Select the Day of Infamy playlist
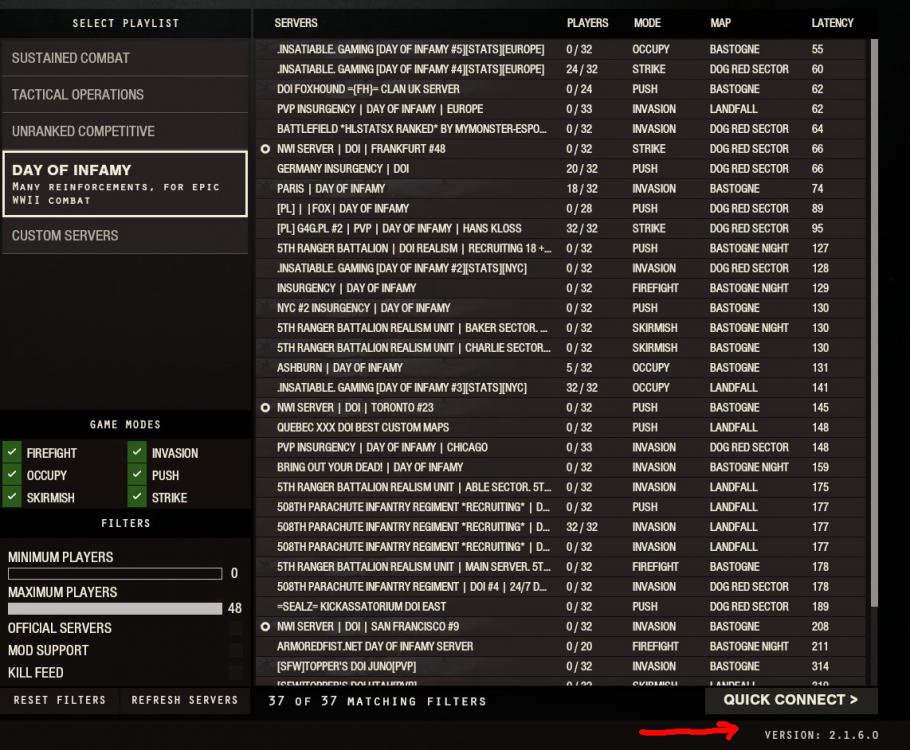Viewport: 910px width, 750px height. [x=125, y=184]
